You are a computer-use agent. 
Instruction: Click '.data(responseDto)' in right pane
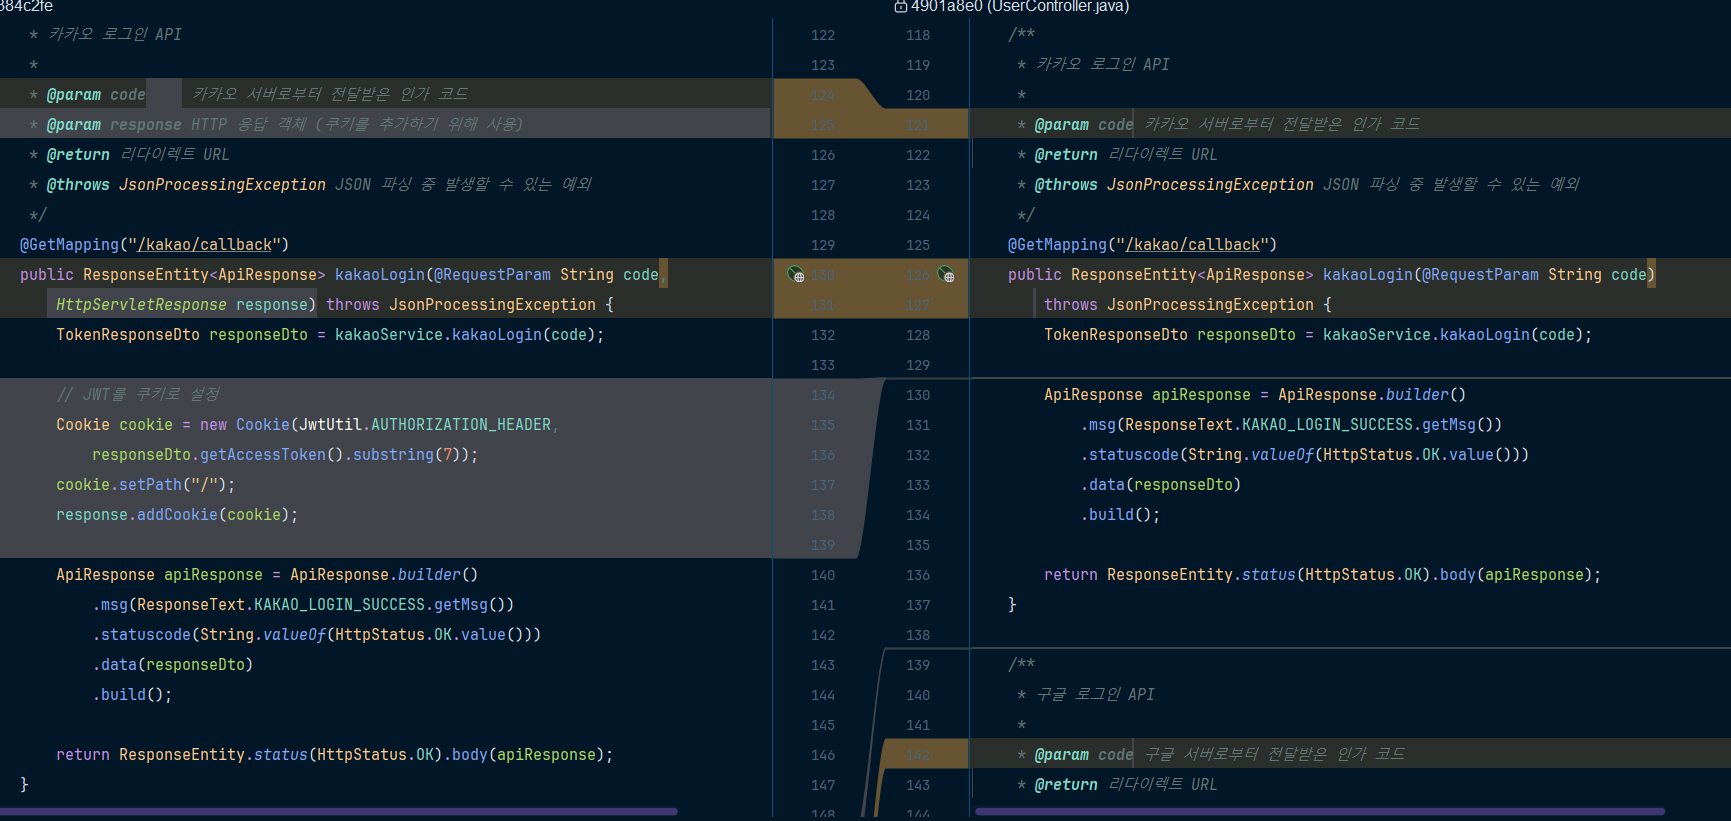[1161, 485]
